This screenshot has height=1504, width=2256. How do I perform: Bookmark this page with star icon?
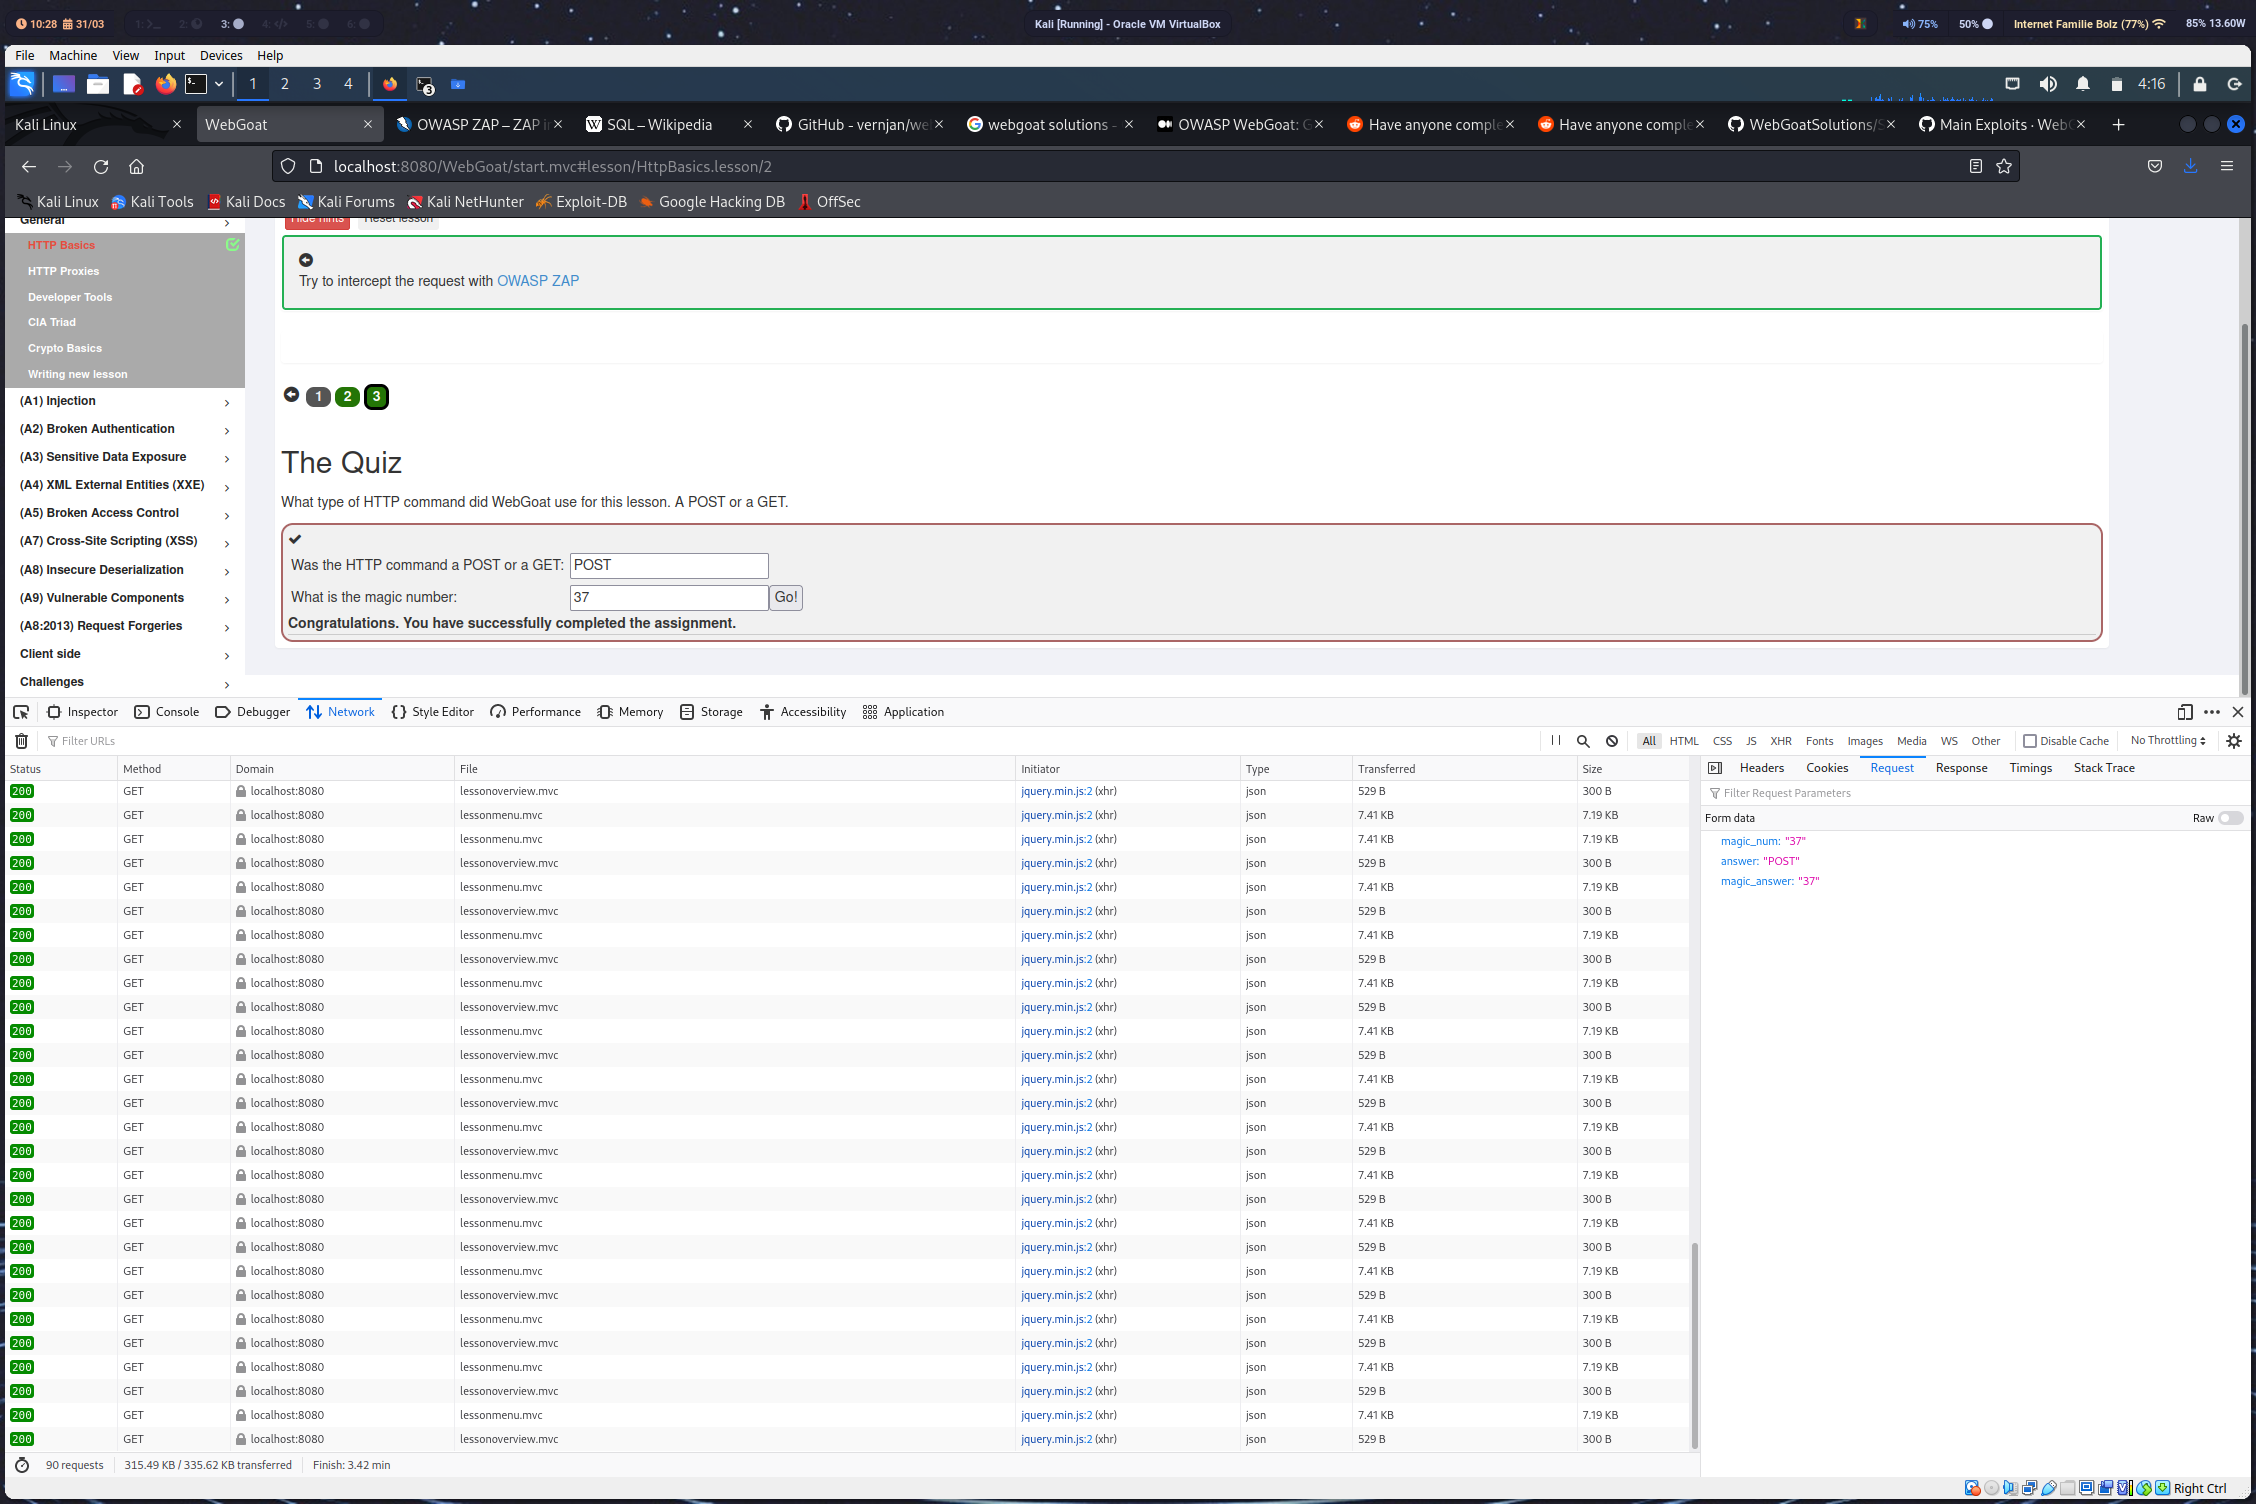(x=2004, y=167)
